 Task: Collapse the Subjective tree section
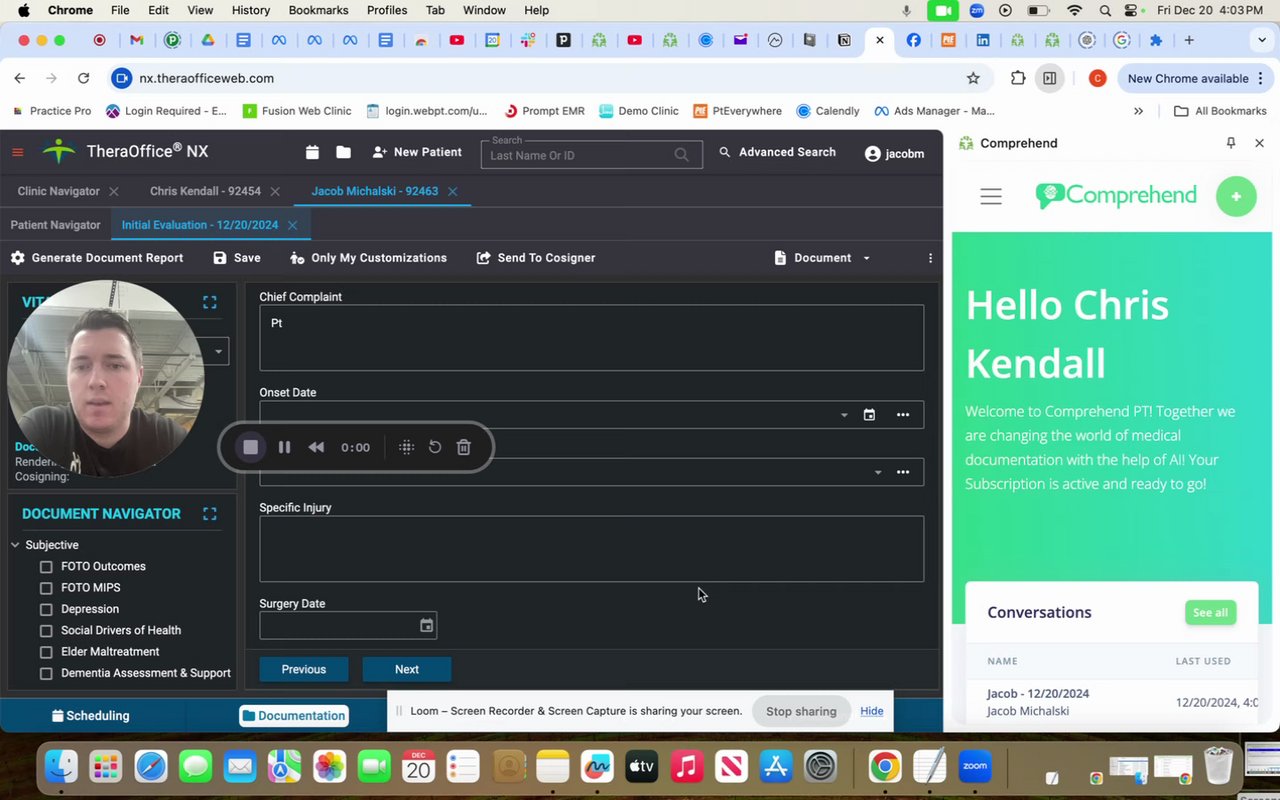click(15, 545)
